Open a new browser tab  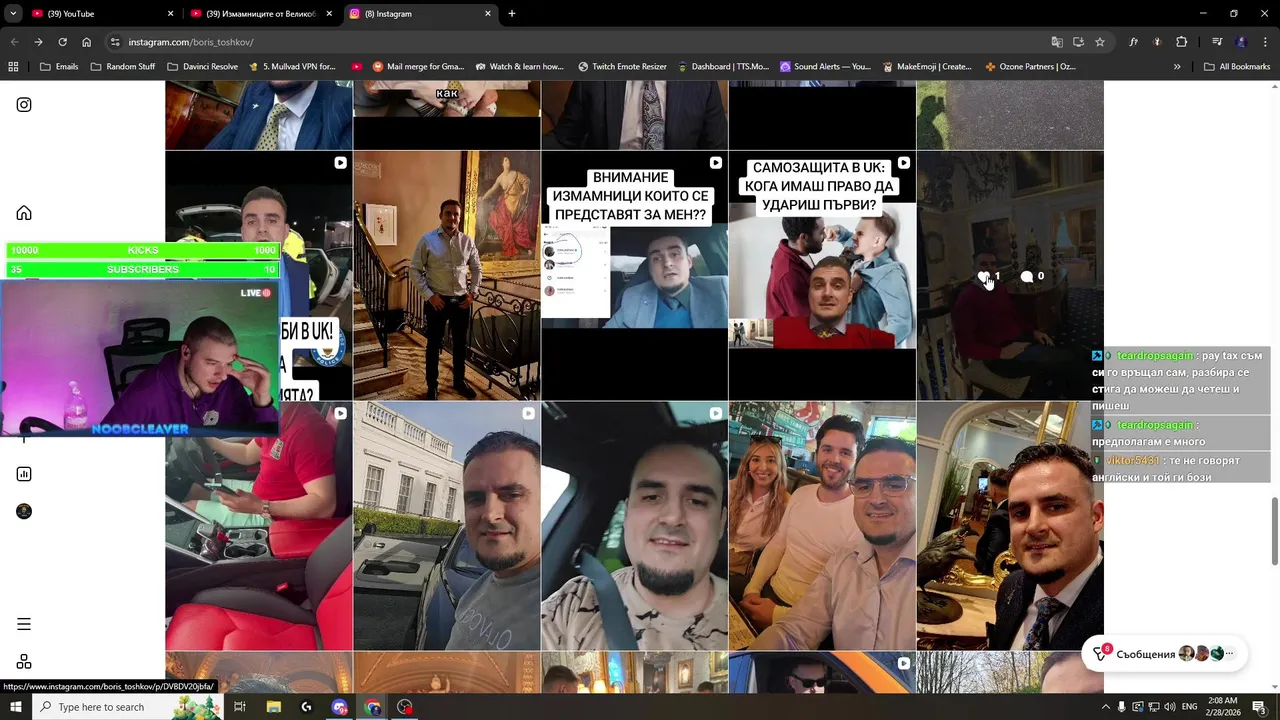(x=512, y=14)
